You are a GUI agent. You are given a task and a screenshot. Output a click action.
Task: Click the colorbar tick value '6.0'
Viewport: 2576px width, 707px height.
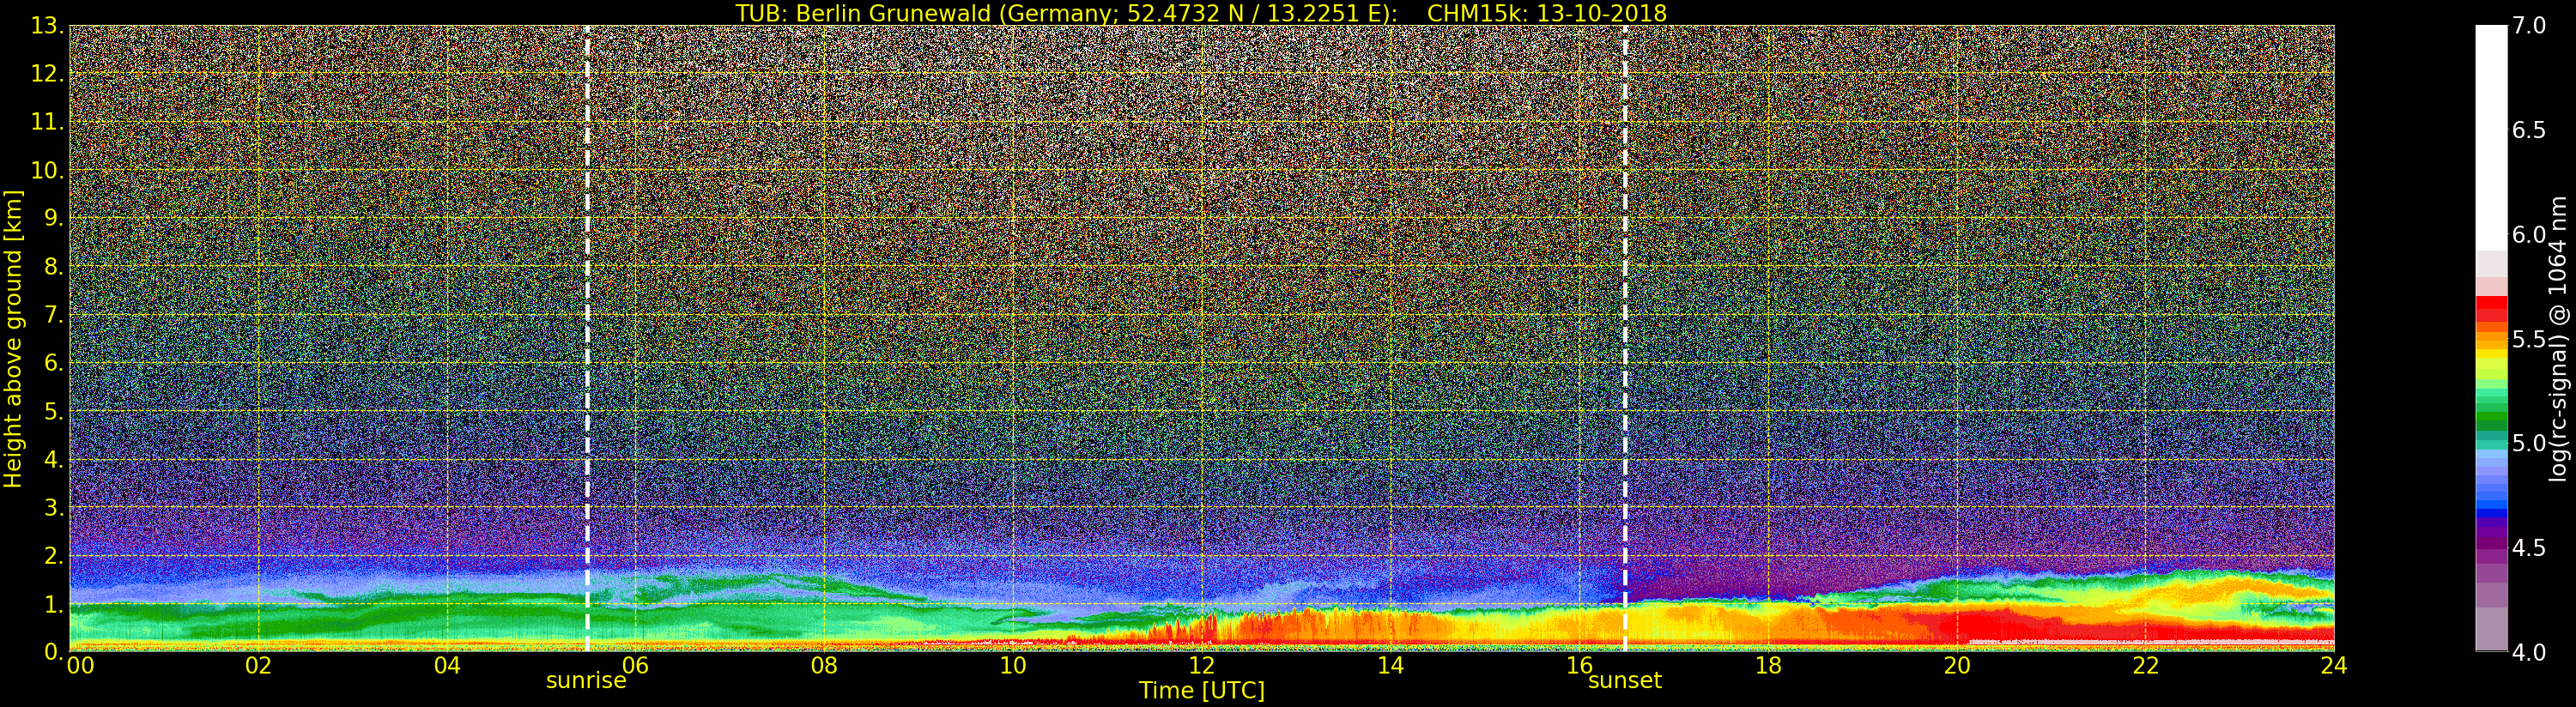2529,235
